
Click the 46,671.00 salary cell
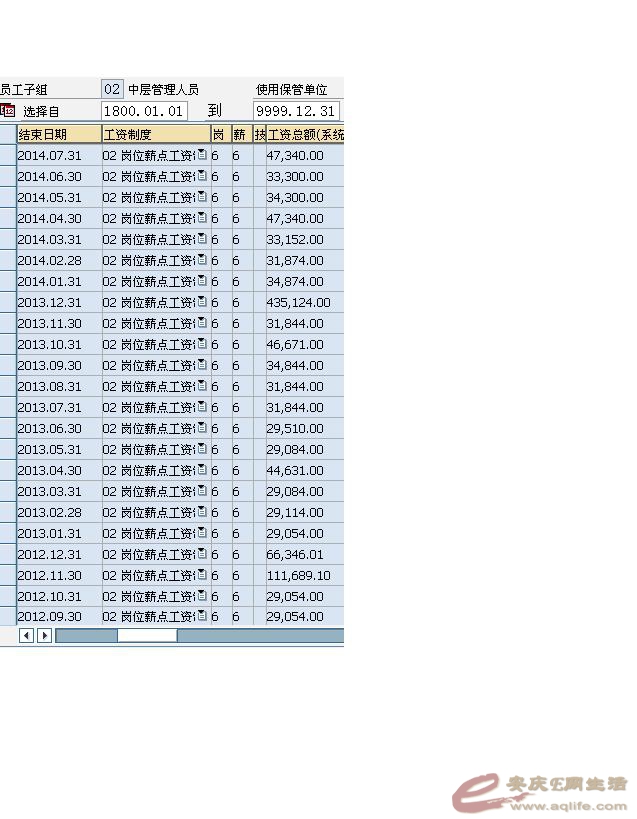(x=305, y=344)
